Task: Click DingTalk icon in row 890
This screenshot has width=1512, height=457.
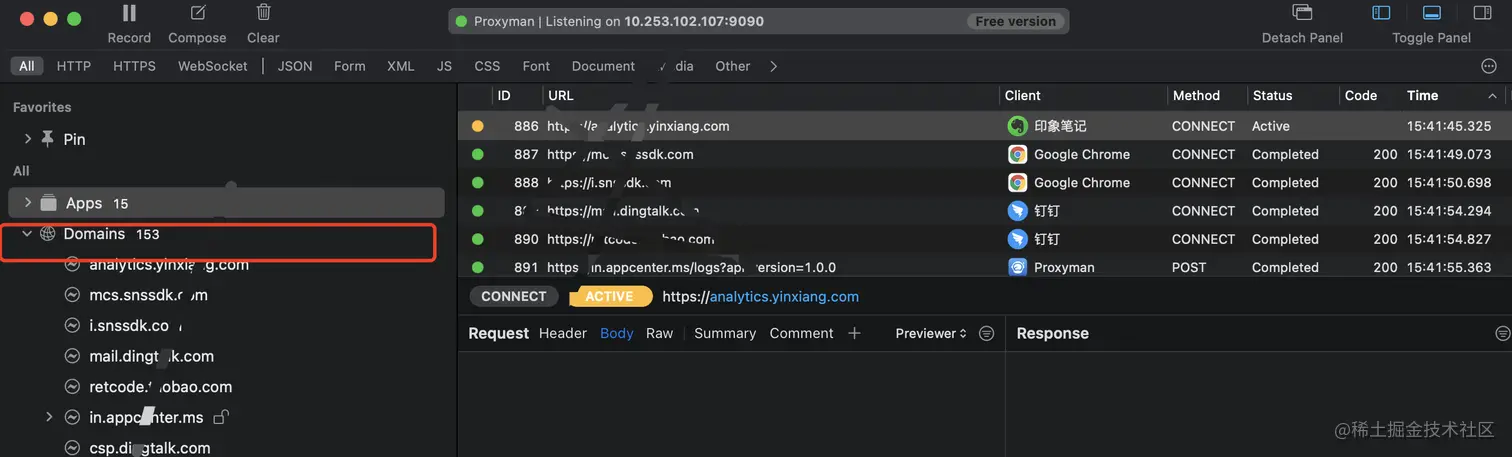Action: (1017, 239)
